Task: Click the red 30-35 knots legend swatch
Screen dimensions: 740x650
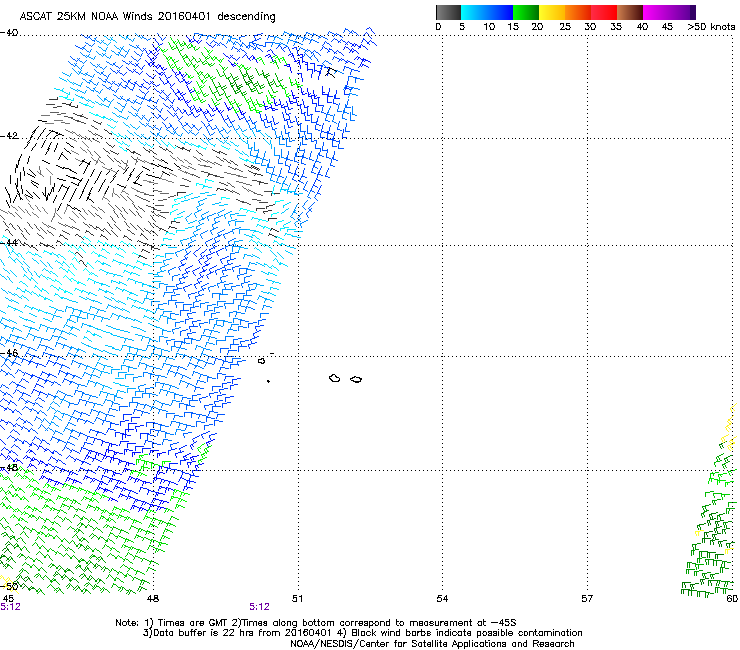Action: (604, 12)
